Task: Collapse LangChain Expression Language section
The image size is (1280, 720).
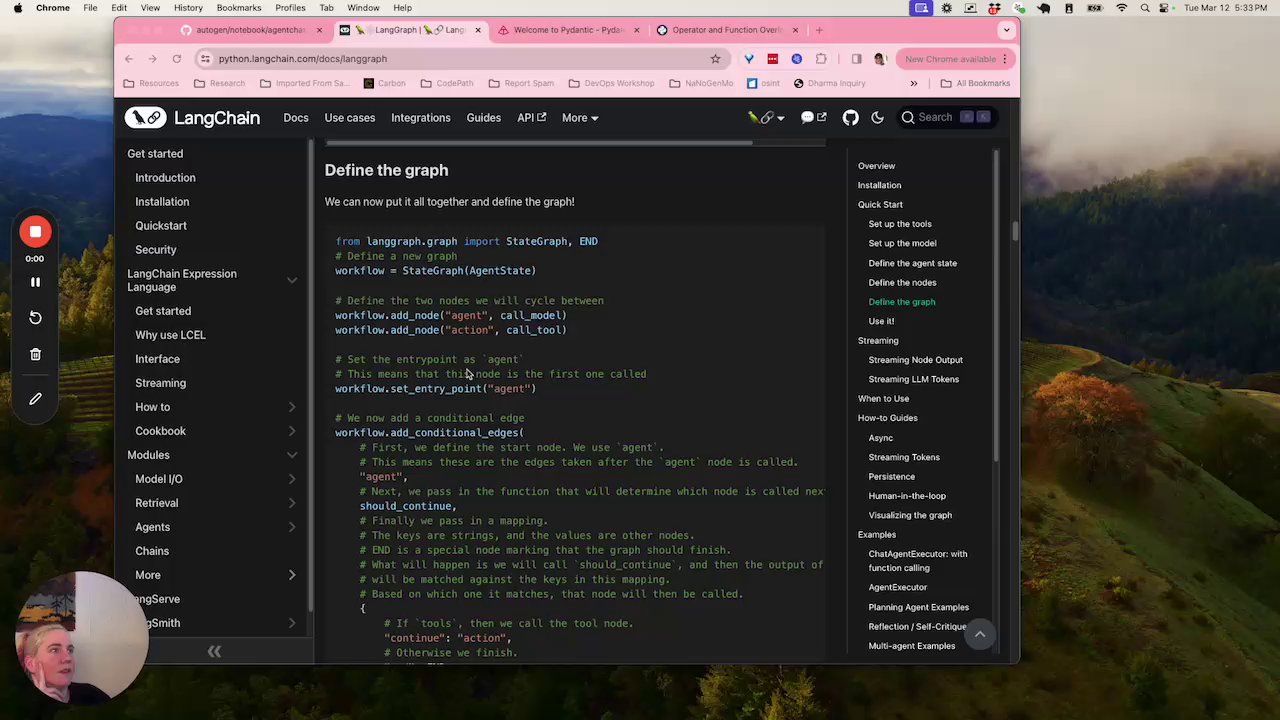Action: click(292, 280)
